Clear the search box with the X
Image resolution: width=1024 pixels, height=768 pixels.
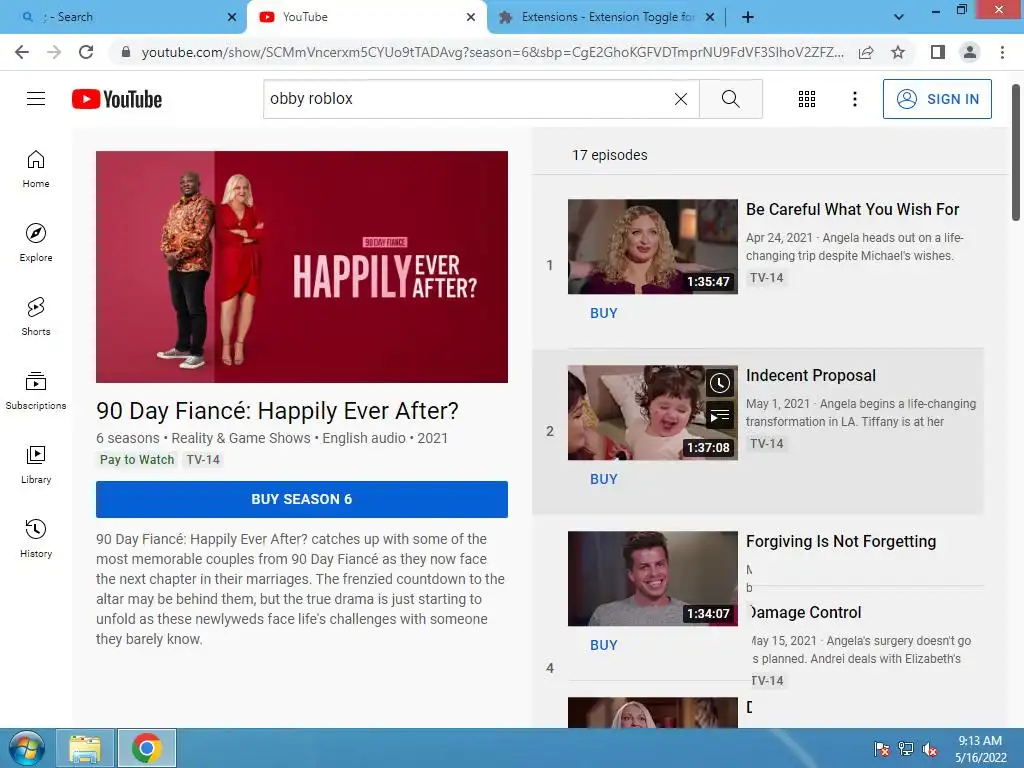coord(680,99)
